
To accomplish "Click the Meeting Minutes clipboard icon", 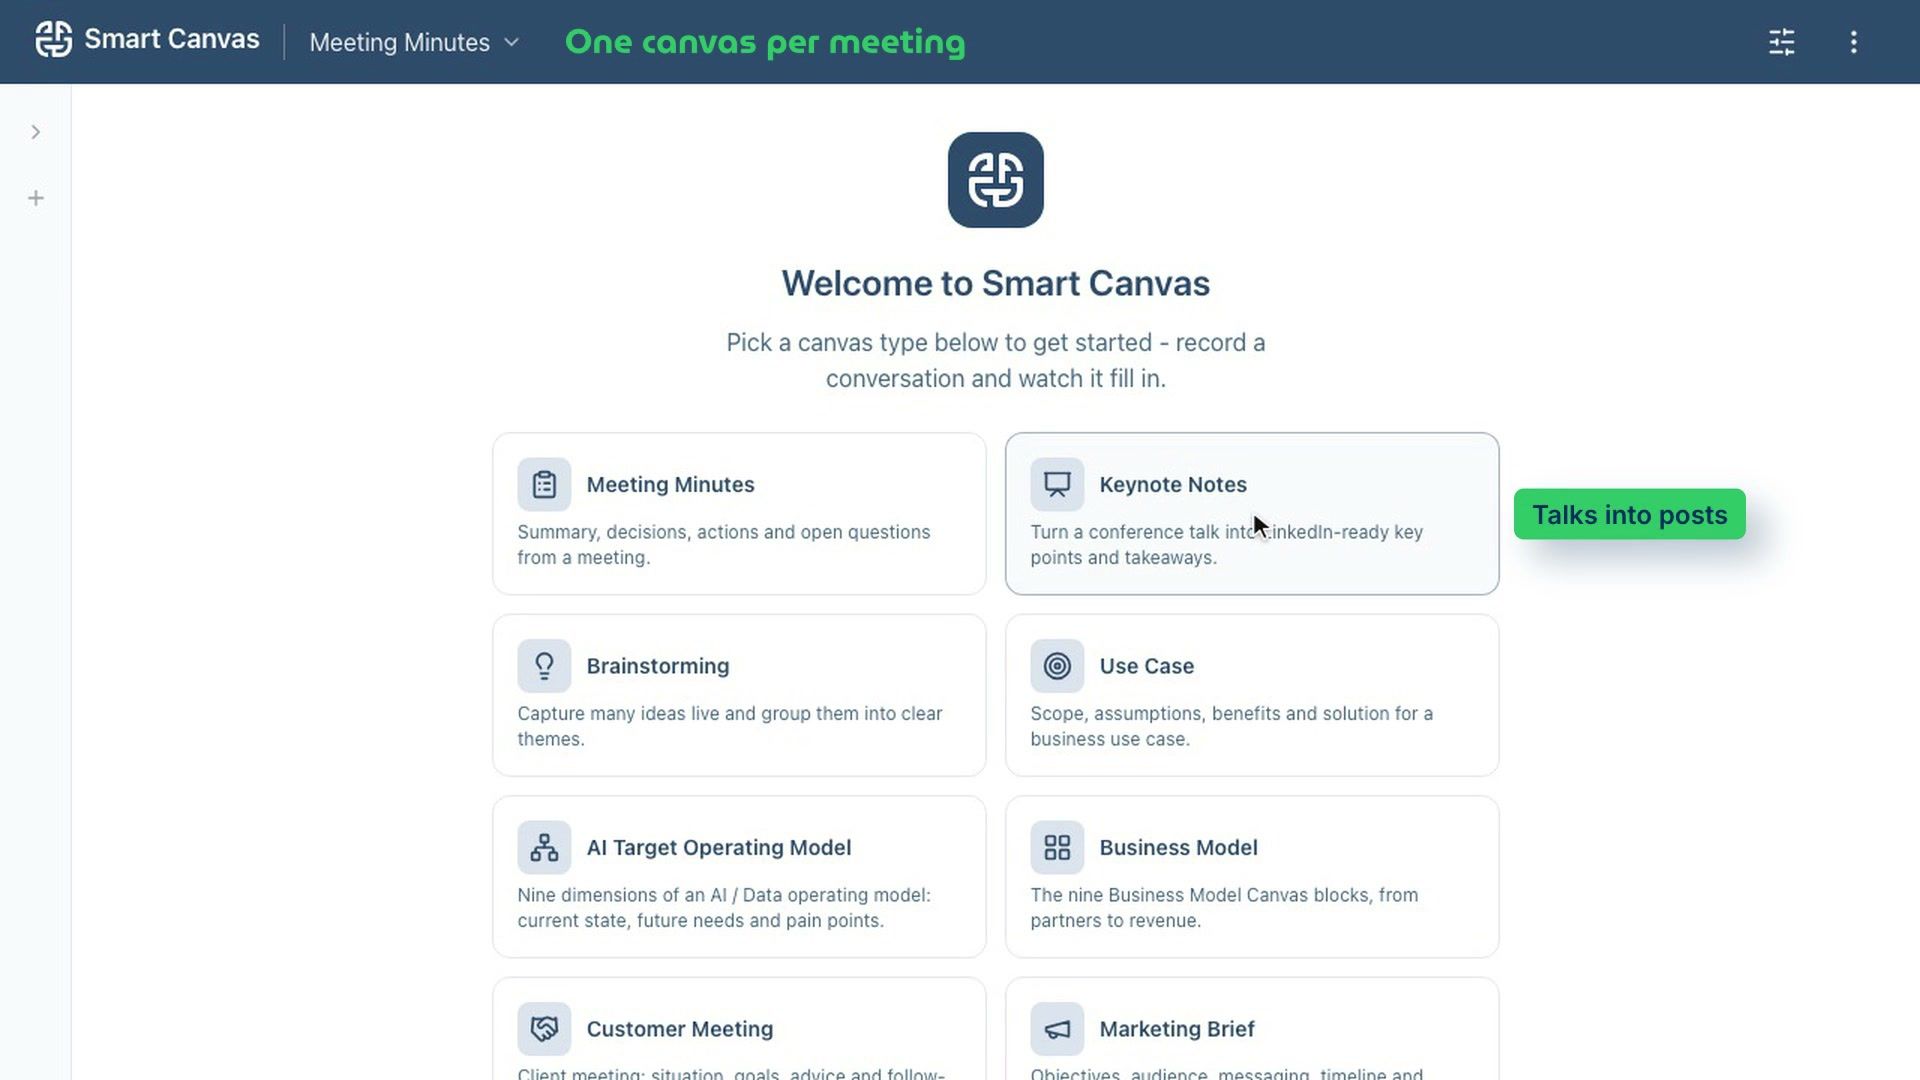I will [544, 484].
